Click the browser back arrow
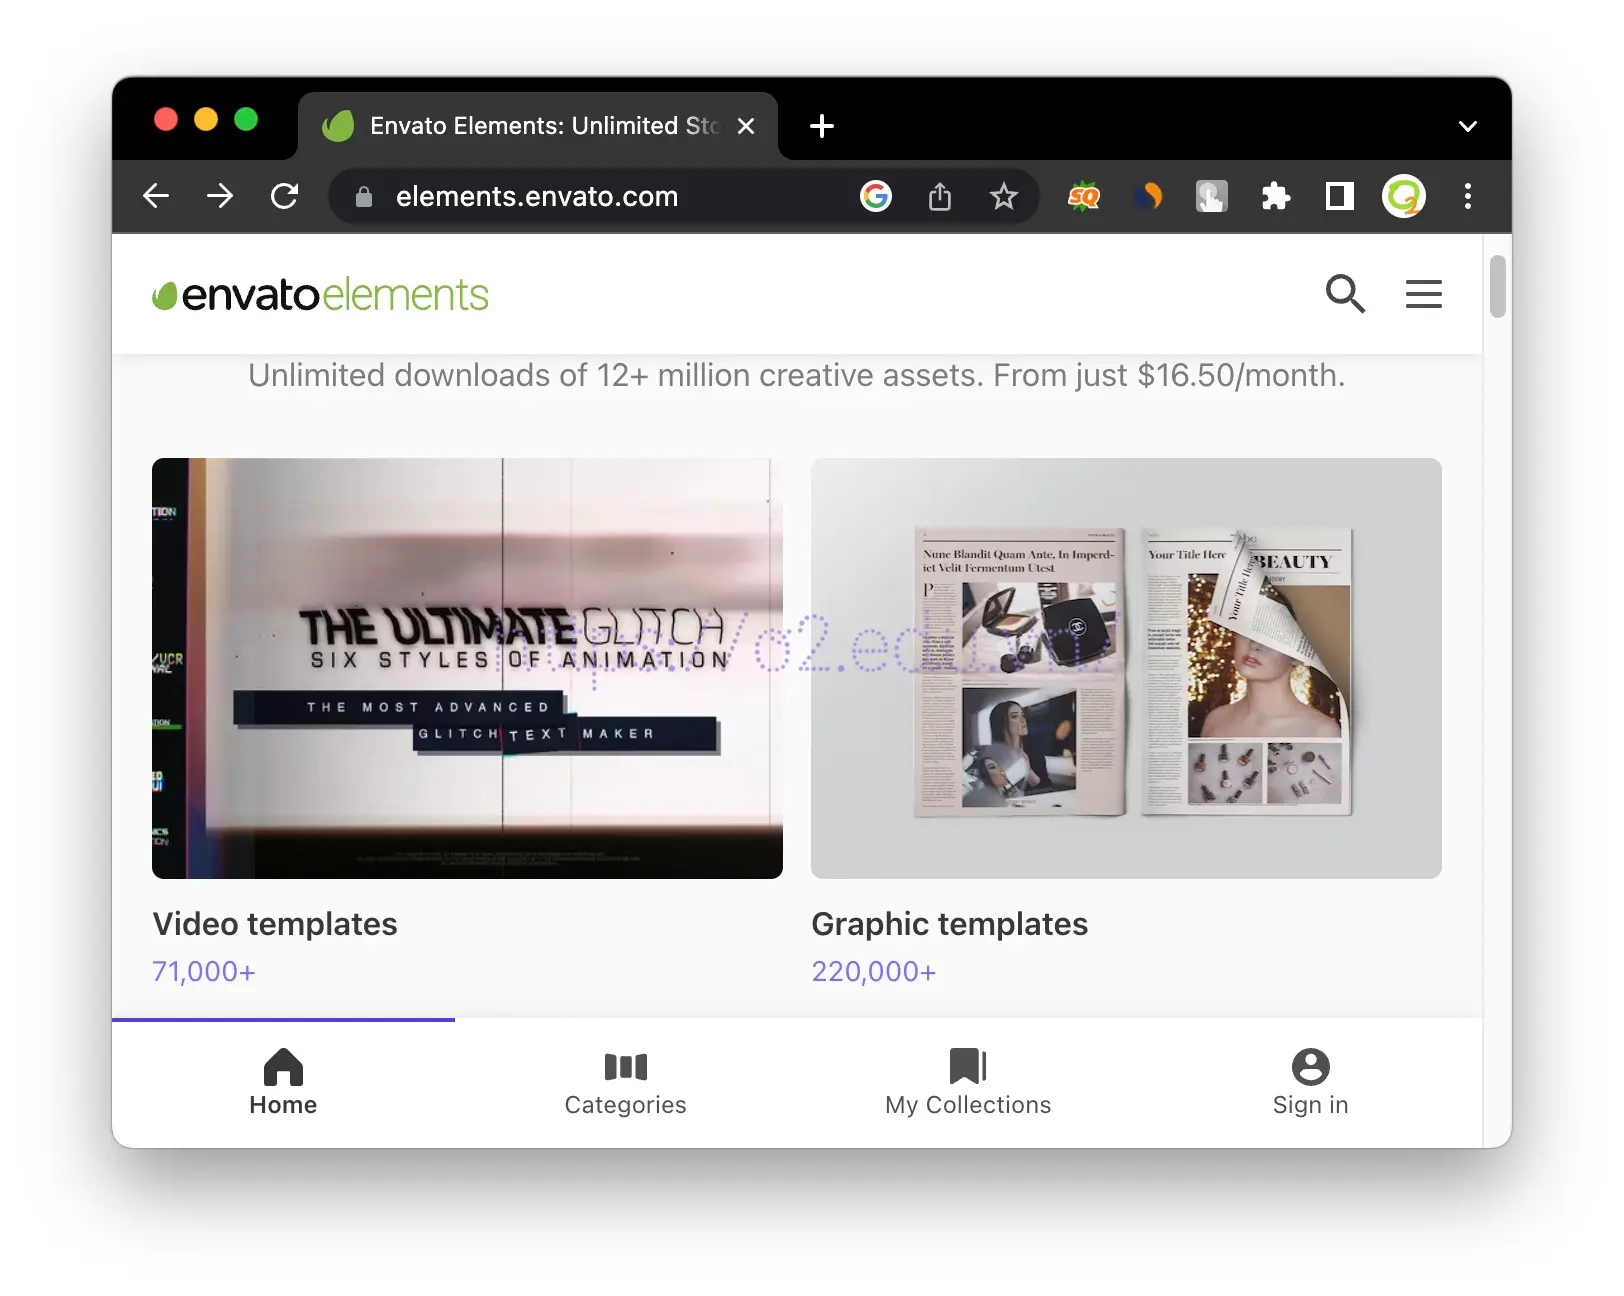 [x=156, y=196]
